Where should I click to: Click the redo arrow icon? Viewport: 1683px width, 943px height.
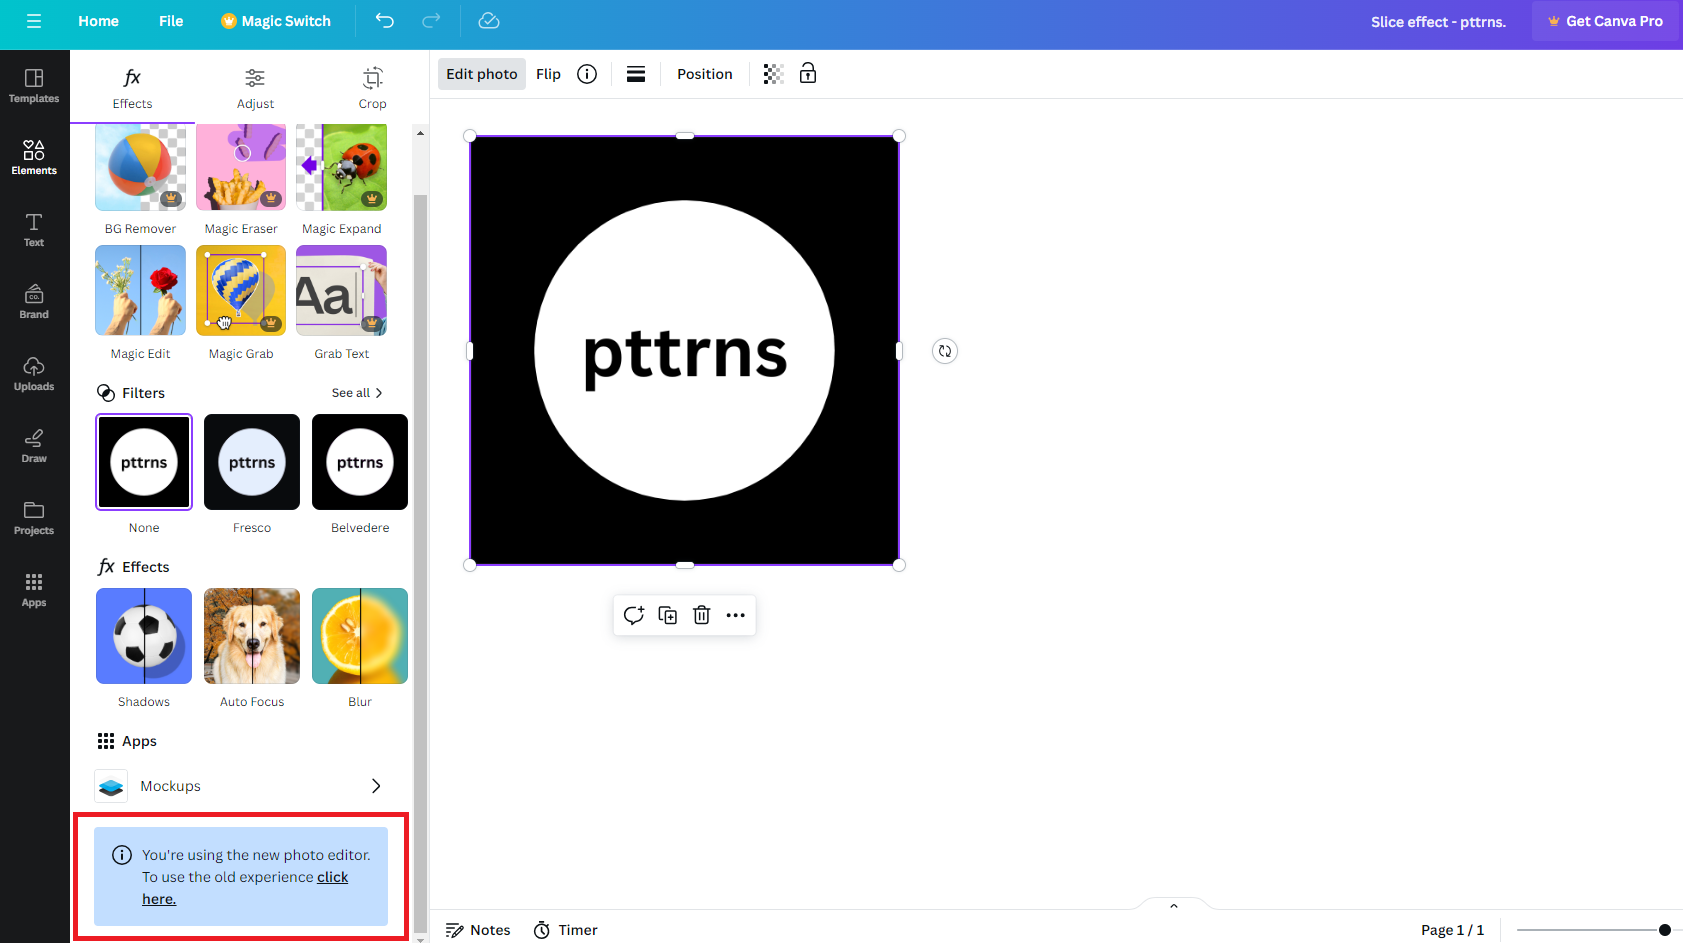pyautogui.click(x=431, y=21)
